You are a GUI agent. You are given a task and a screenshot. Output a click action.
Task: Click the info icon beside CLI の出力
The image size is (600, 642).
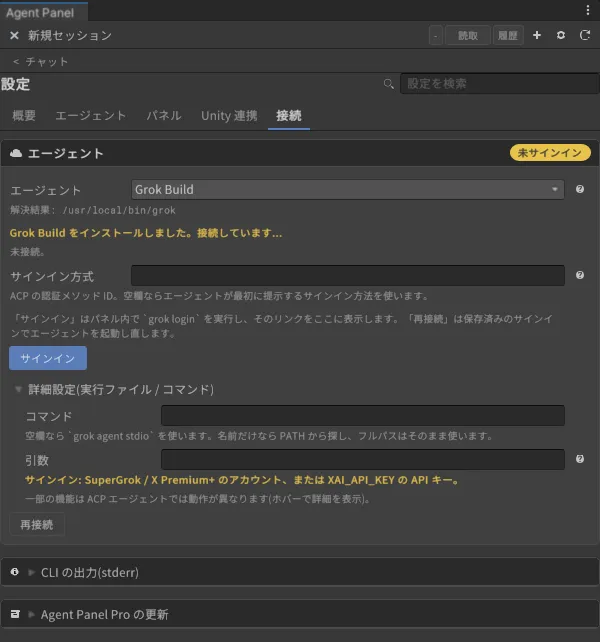[15, 572]
